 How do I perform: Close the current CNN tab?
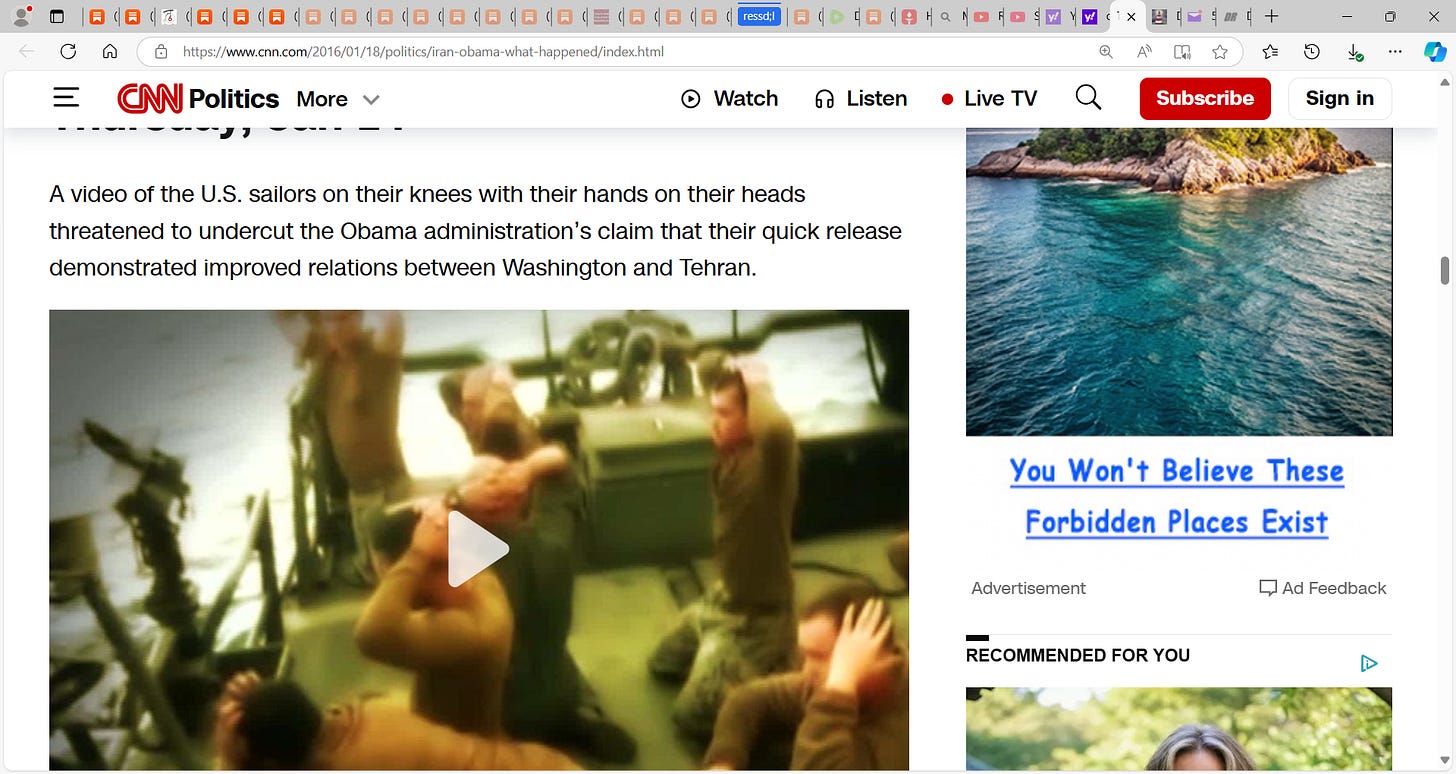point(1131,16)
